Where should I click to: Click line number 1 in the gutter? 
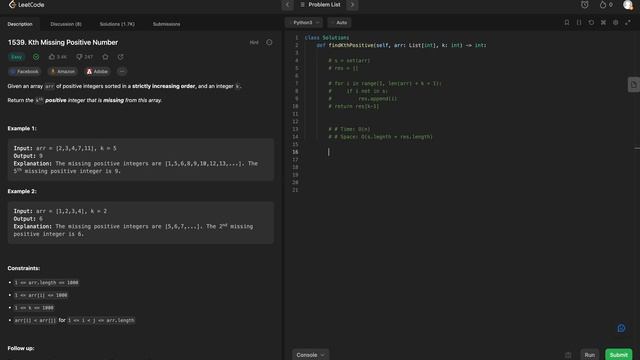click(297, 38)
